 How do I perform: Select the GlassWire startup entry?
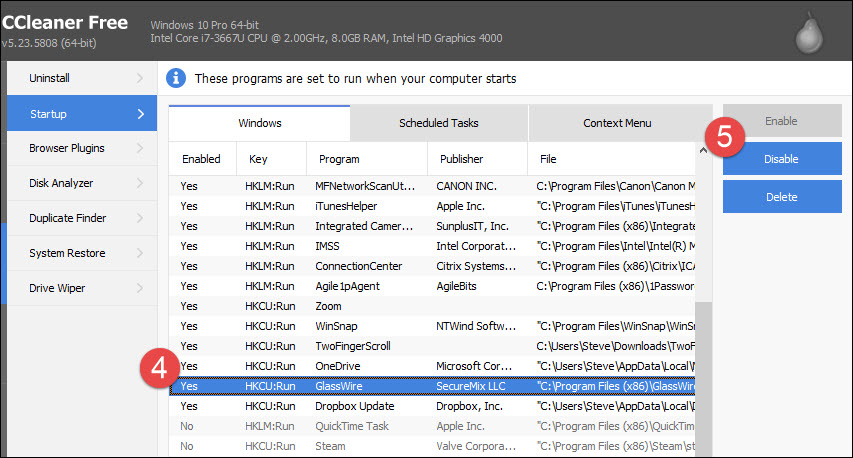[x=432, y=386]
